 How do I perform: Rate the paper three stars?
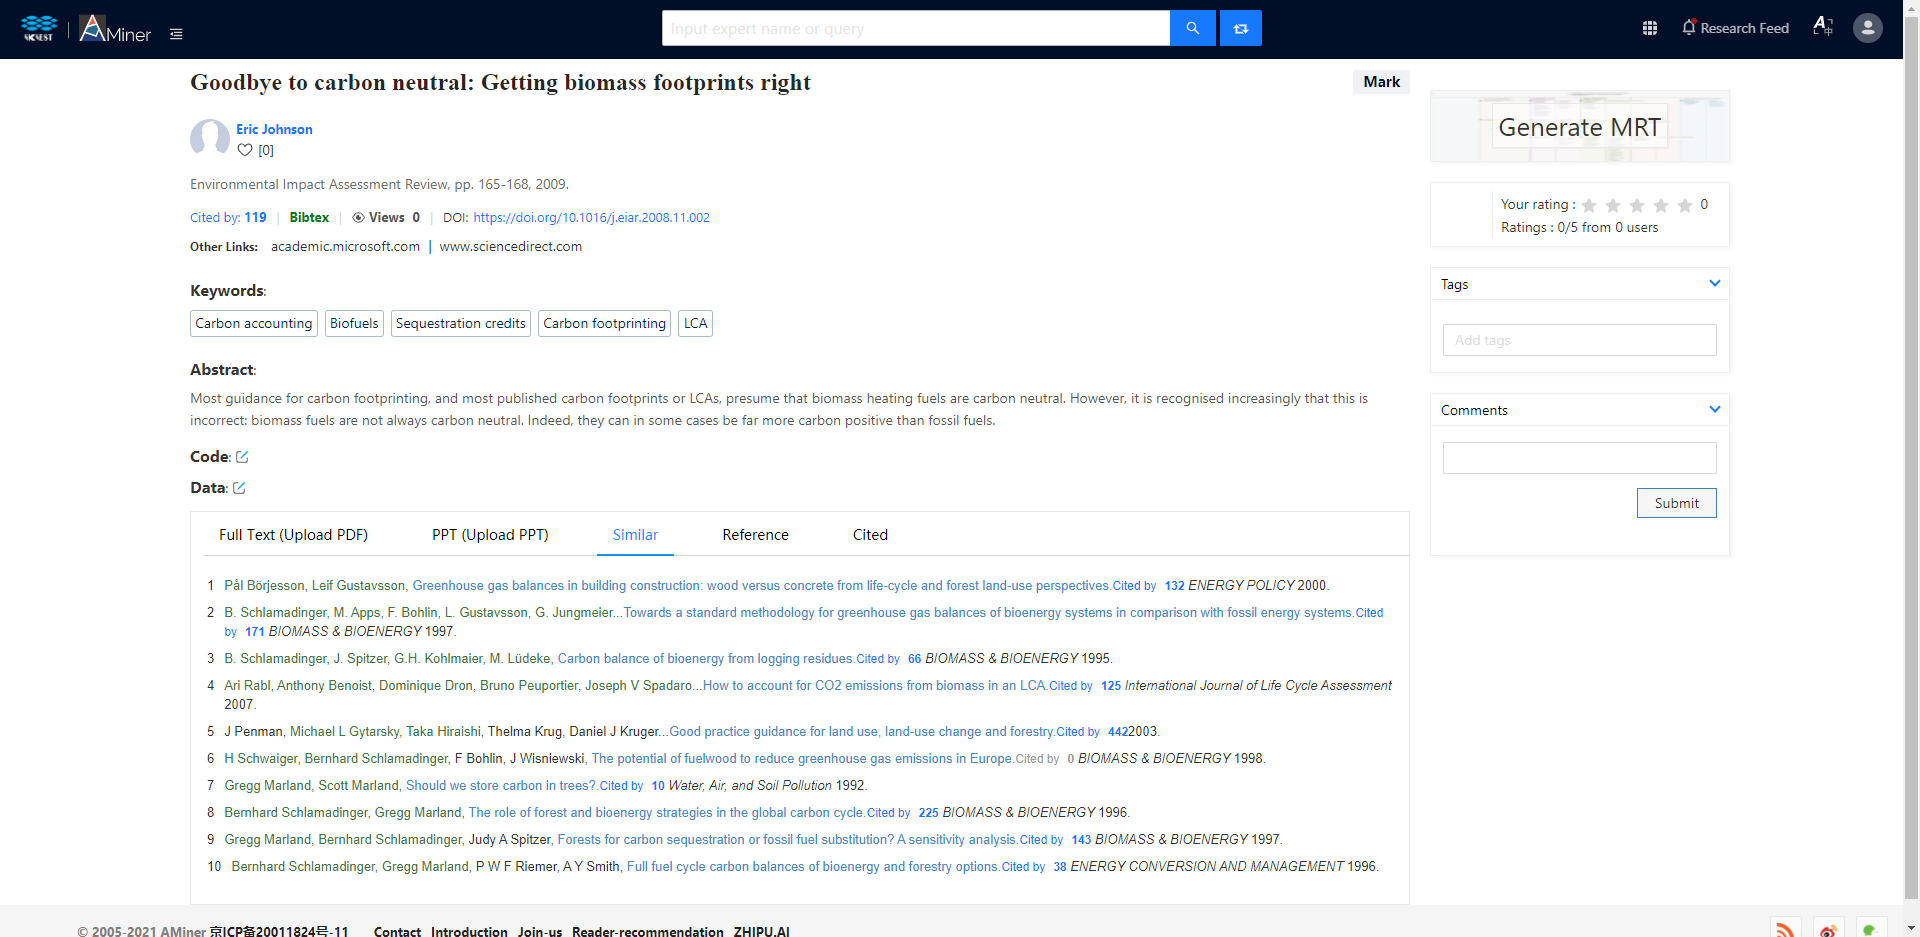[1637, 205]
